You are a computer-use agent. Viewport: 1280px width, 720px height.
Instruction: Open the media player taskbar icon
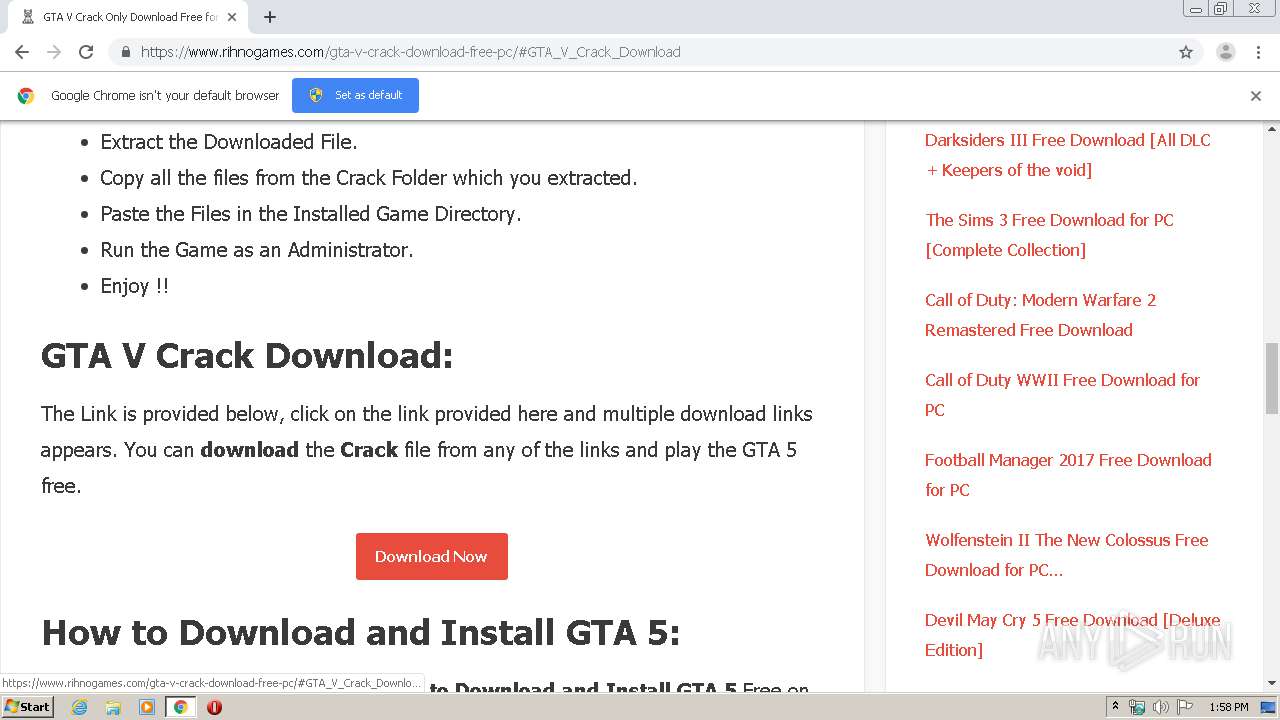[x=147, y=707]
